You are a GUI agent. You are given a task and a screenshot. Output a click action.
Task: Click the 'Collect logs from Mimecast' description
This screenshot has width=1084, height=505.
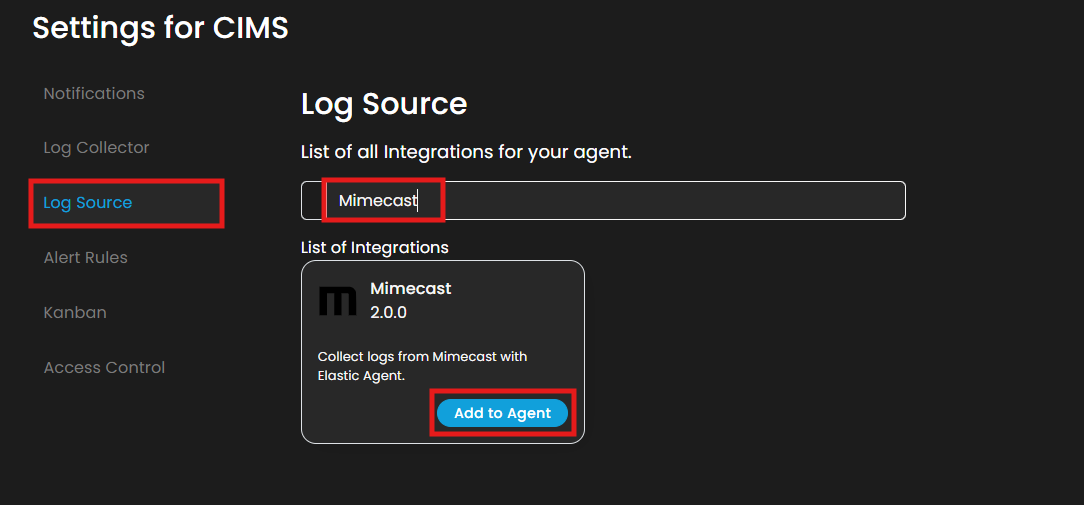pyautogui.click(x=422, y=366)
